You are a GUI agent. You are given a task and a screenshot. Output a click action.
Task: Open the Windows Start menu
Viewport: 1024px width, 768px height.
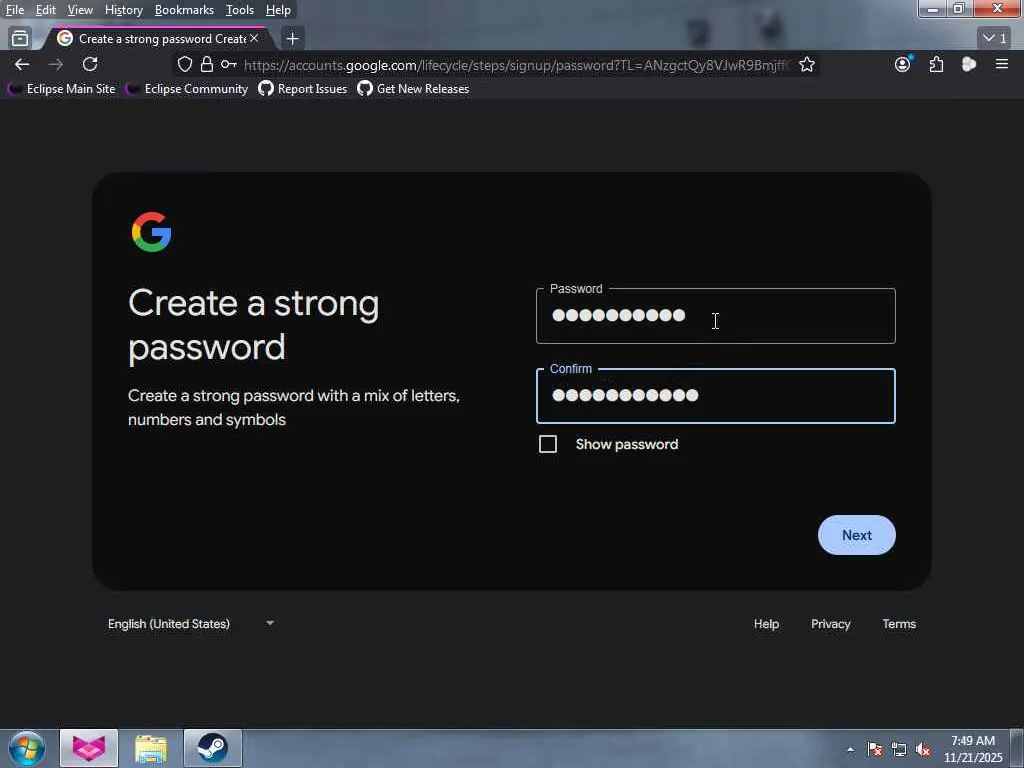[x=27, y=748]
